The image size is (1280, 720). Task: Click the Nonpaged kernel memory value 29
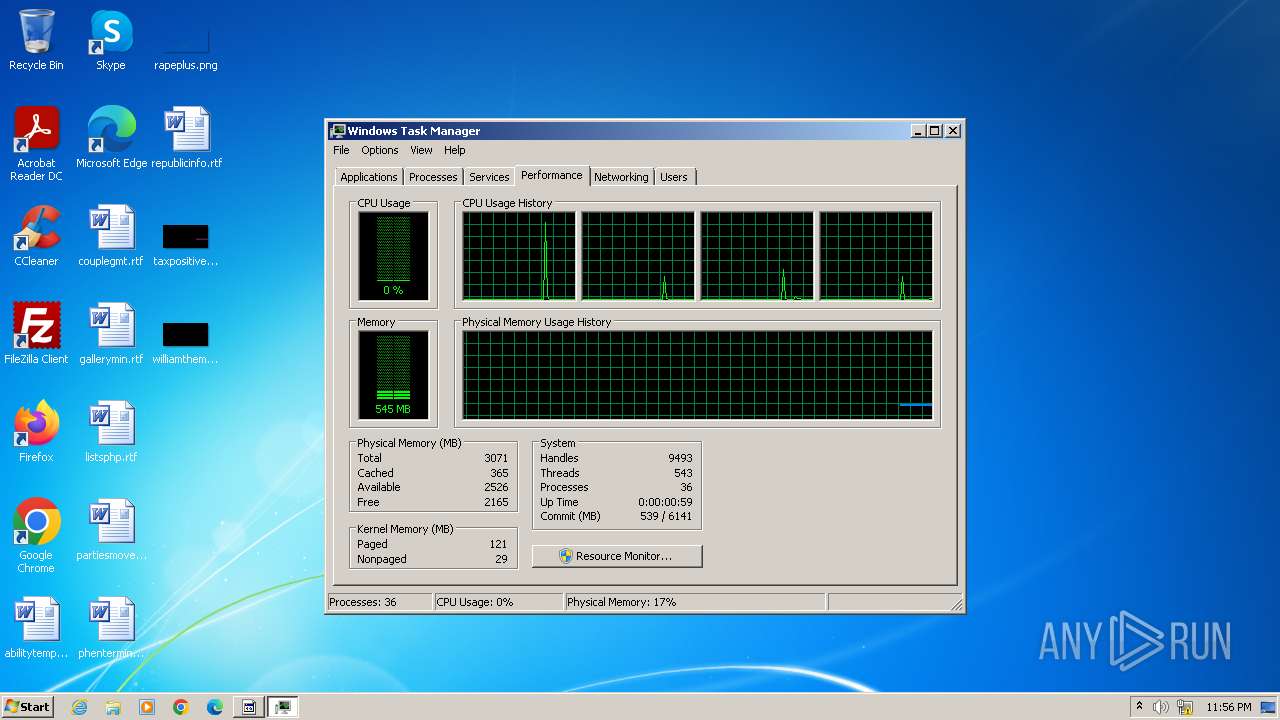click(501, 559)
